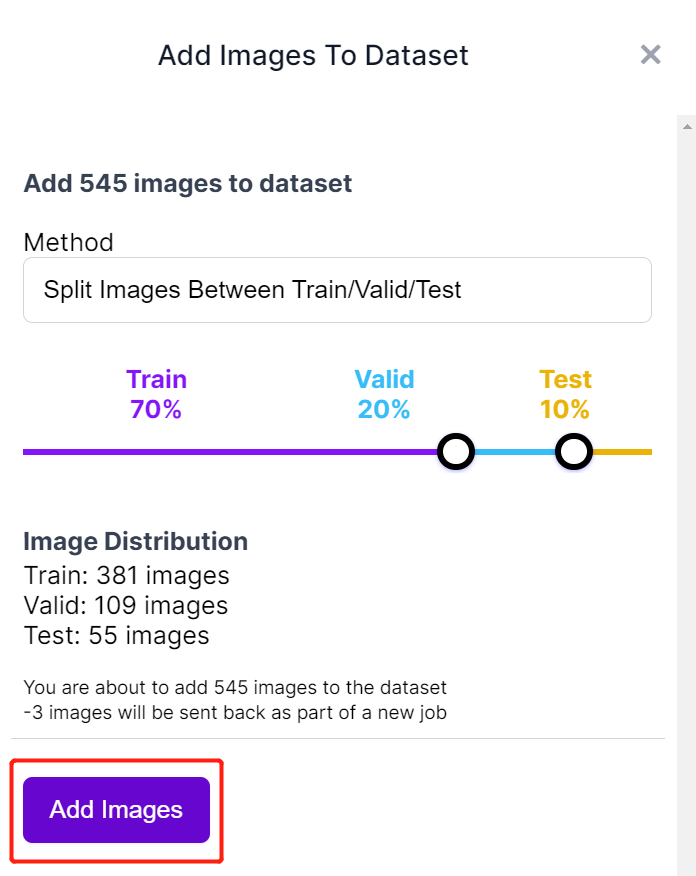Click the blue Valid portion of the slider
Image resolution: width=696 pixels, height=876 pixels.
click(x=515, y=452)
